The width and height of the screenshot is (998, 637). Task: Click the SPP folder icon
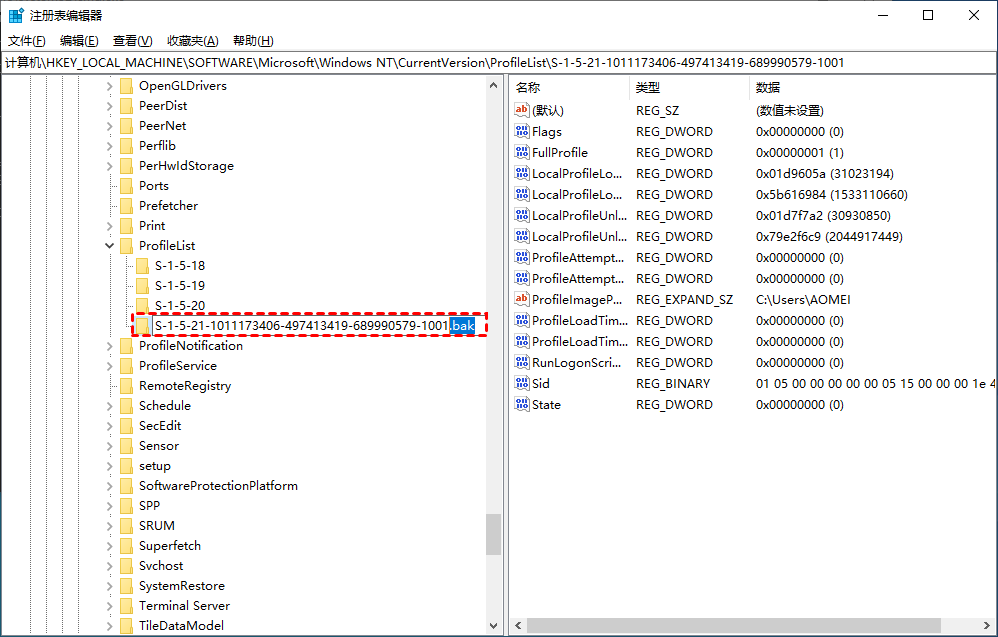[127, 506]
